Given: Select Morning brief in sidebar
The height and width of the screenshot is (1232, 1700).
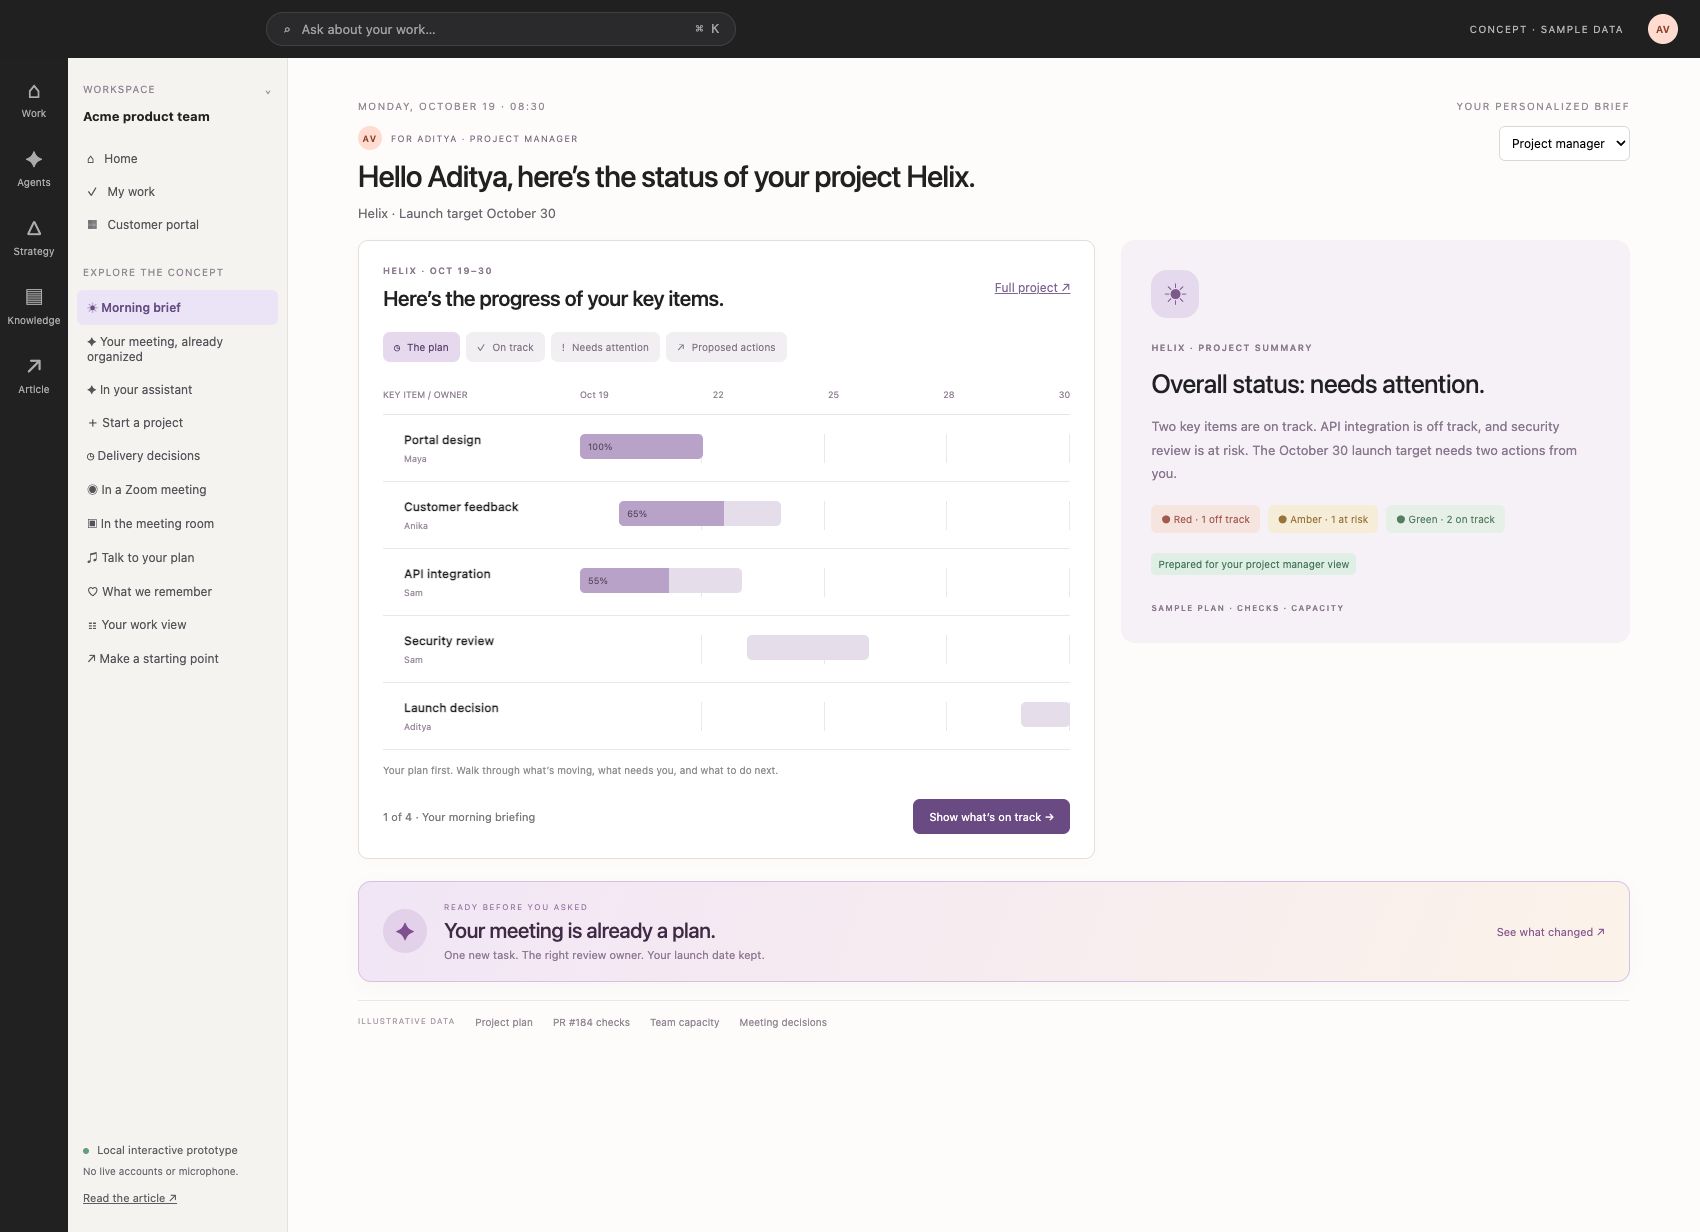Looking at the screenshot, I should (x=178, y=307).
